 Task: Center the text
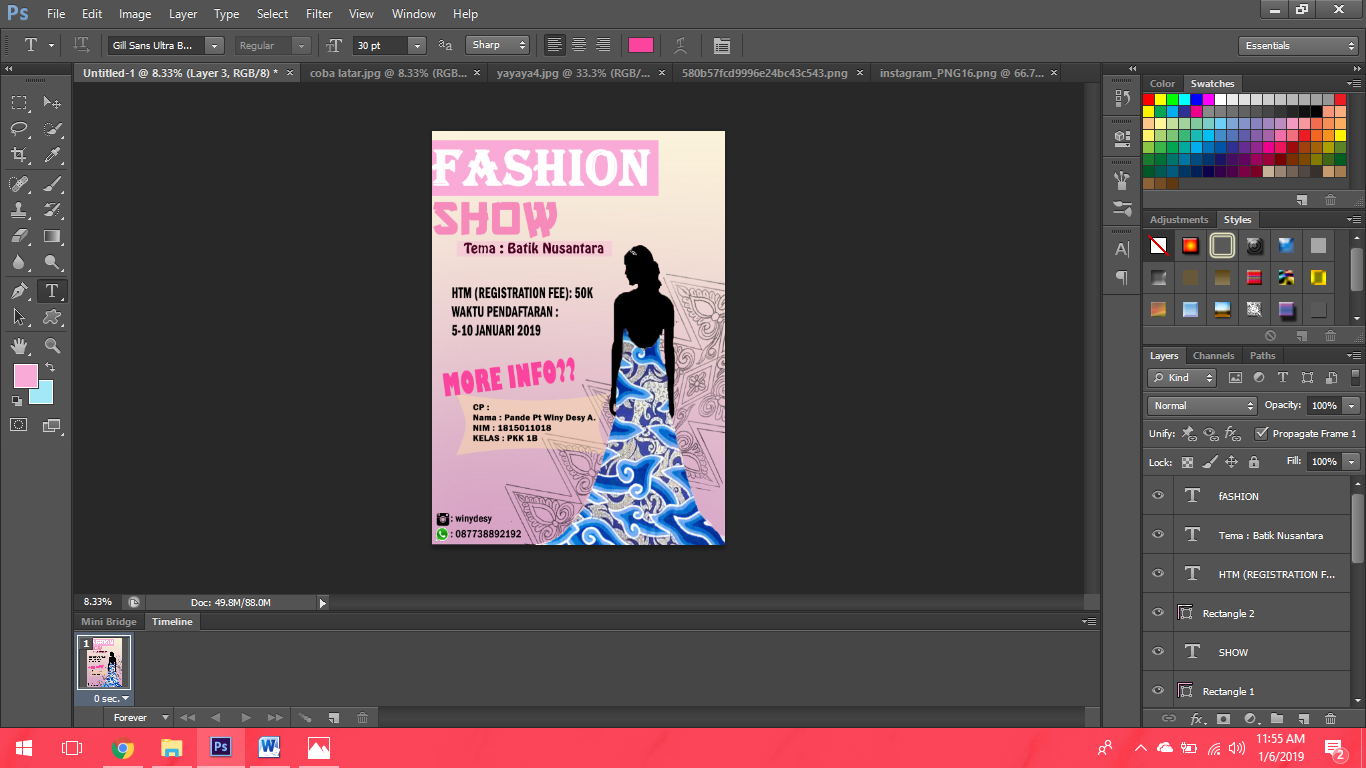[x=578, y=45]
